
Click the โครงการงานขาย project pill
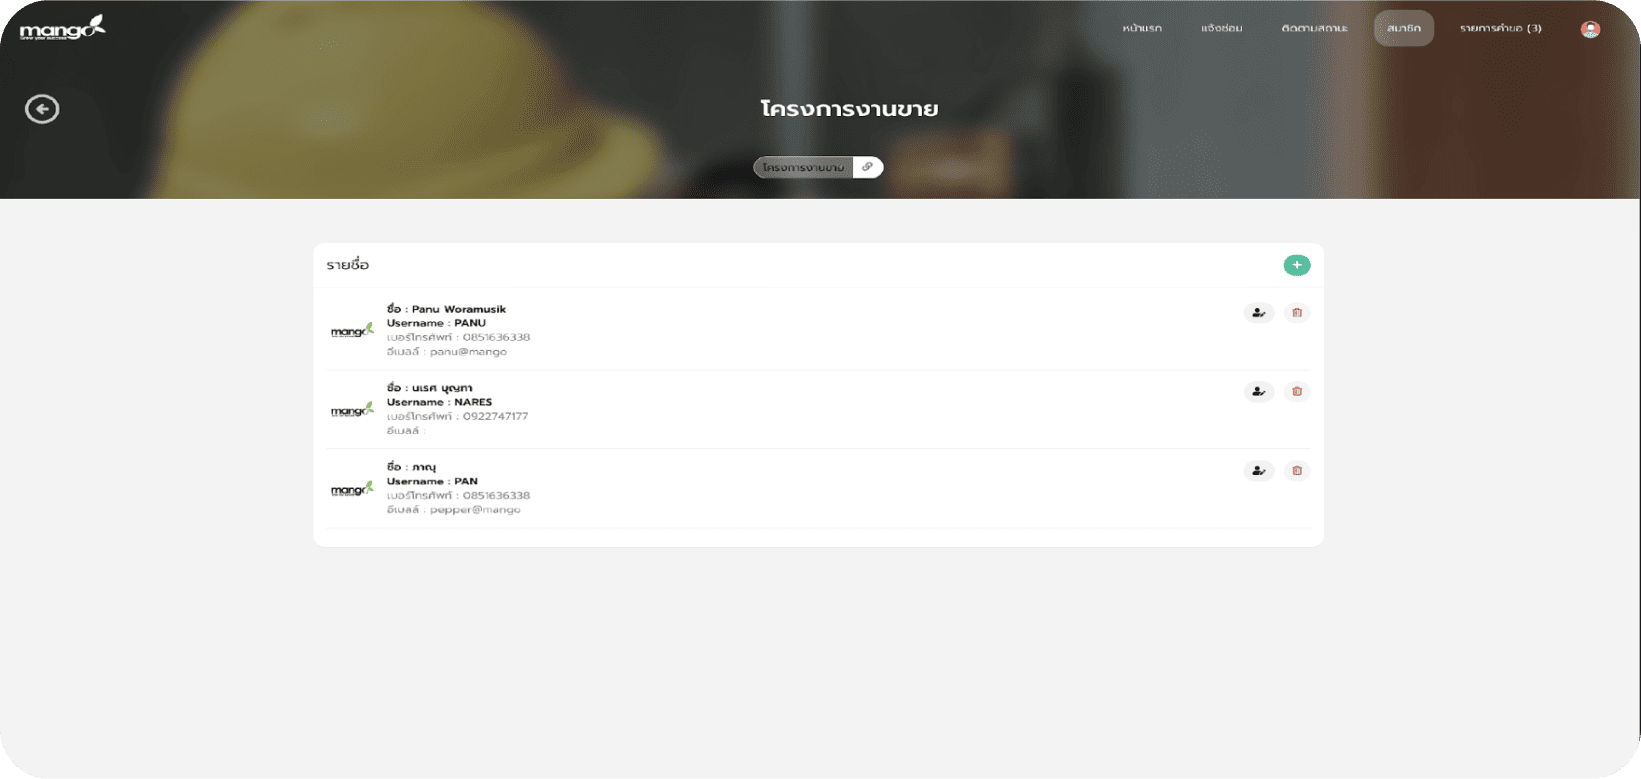(803, 167)
